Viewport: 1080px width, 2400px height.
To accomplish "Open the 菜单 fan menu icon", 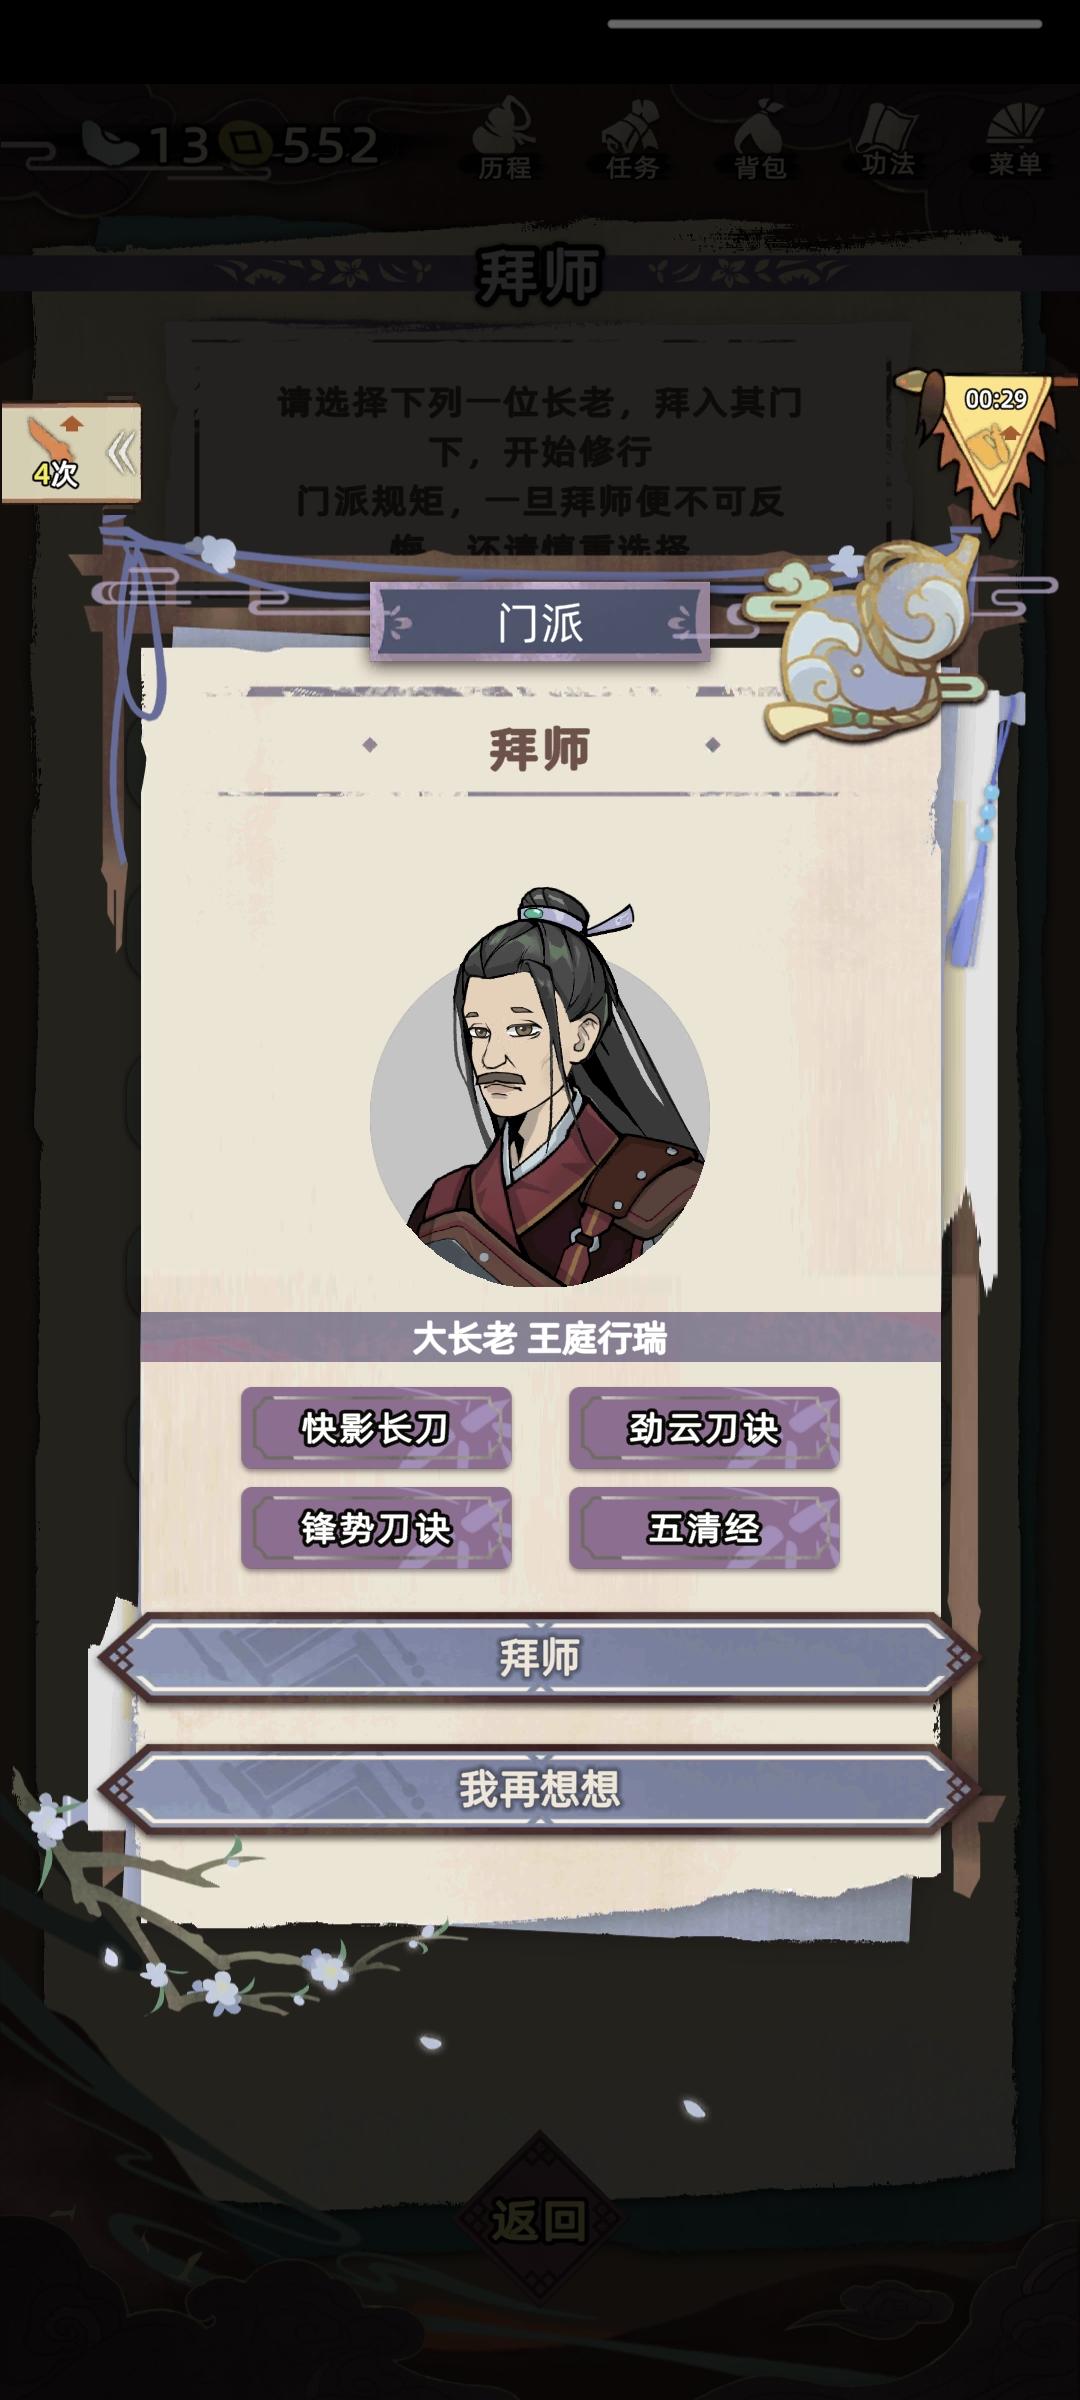I will (1015, 139).
